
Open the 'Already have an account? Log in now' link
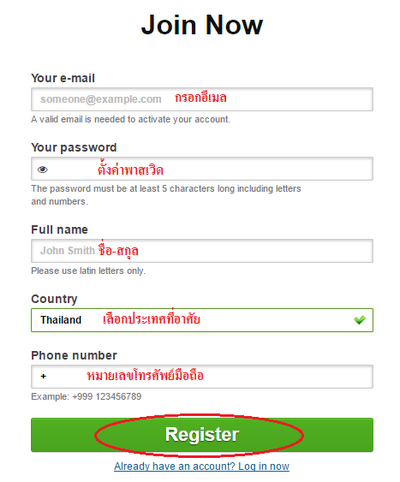pyautogui.click(x=202, y=466)
